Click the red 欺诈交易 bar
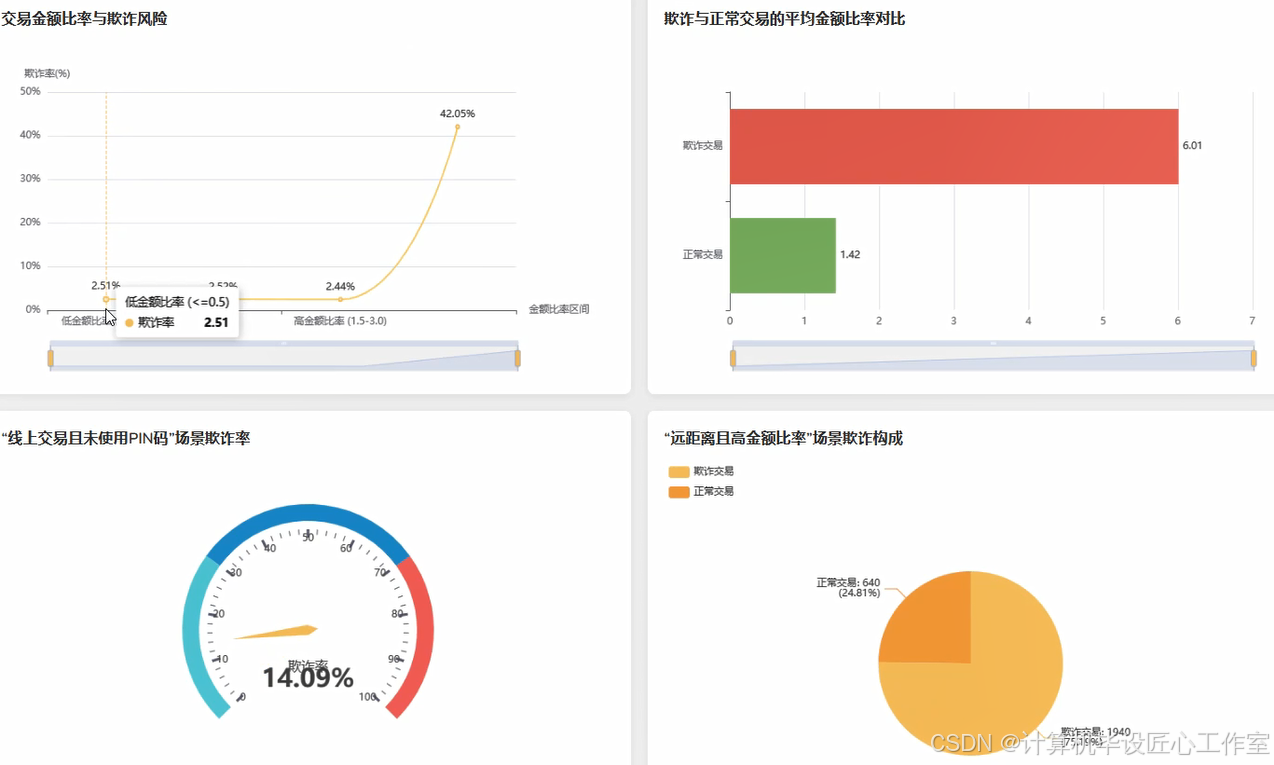This screenshot has height=765, width=1274. (954, 146)
